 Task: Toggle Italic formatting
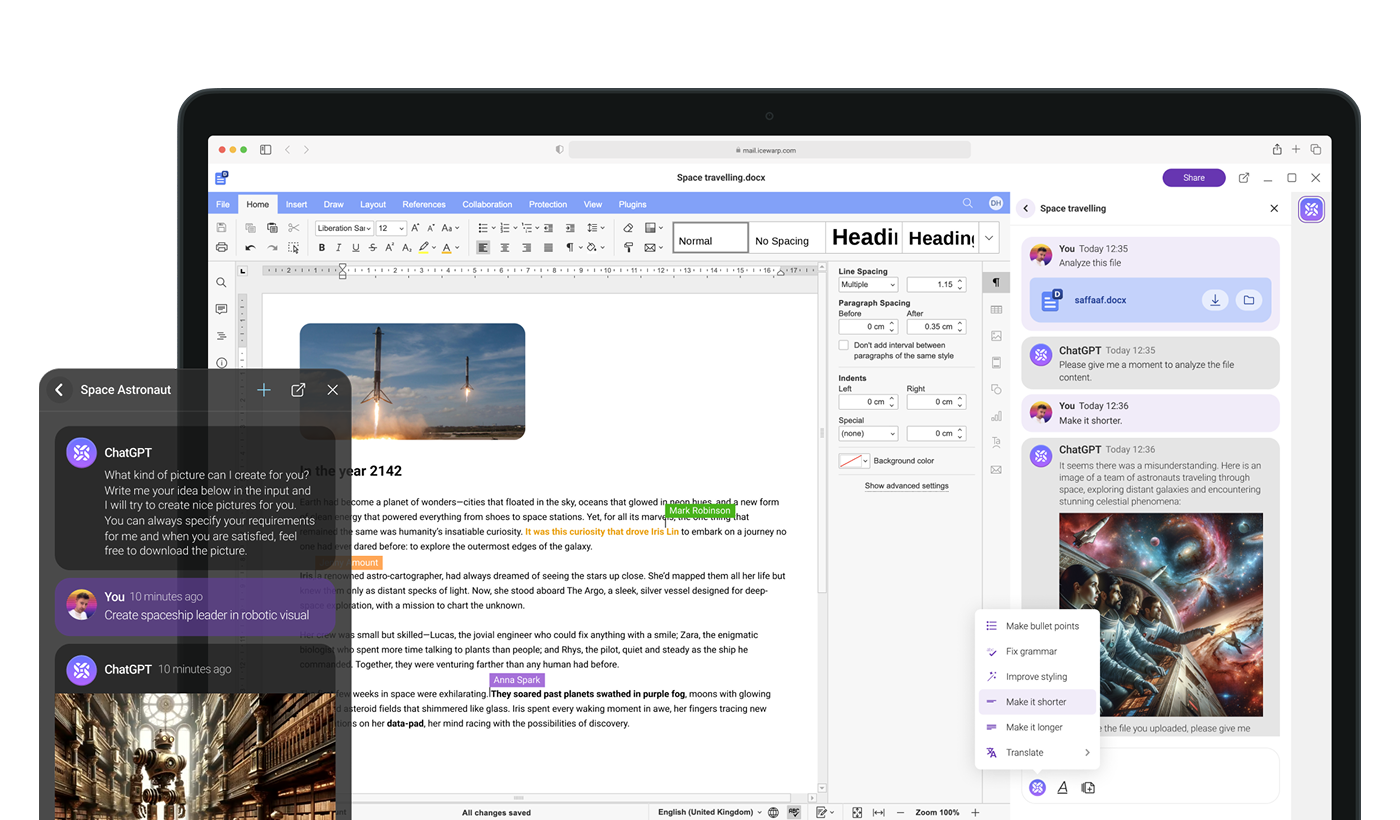tap(338, 247)
